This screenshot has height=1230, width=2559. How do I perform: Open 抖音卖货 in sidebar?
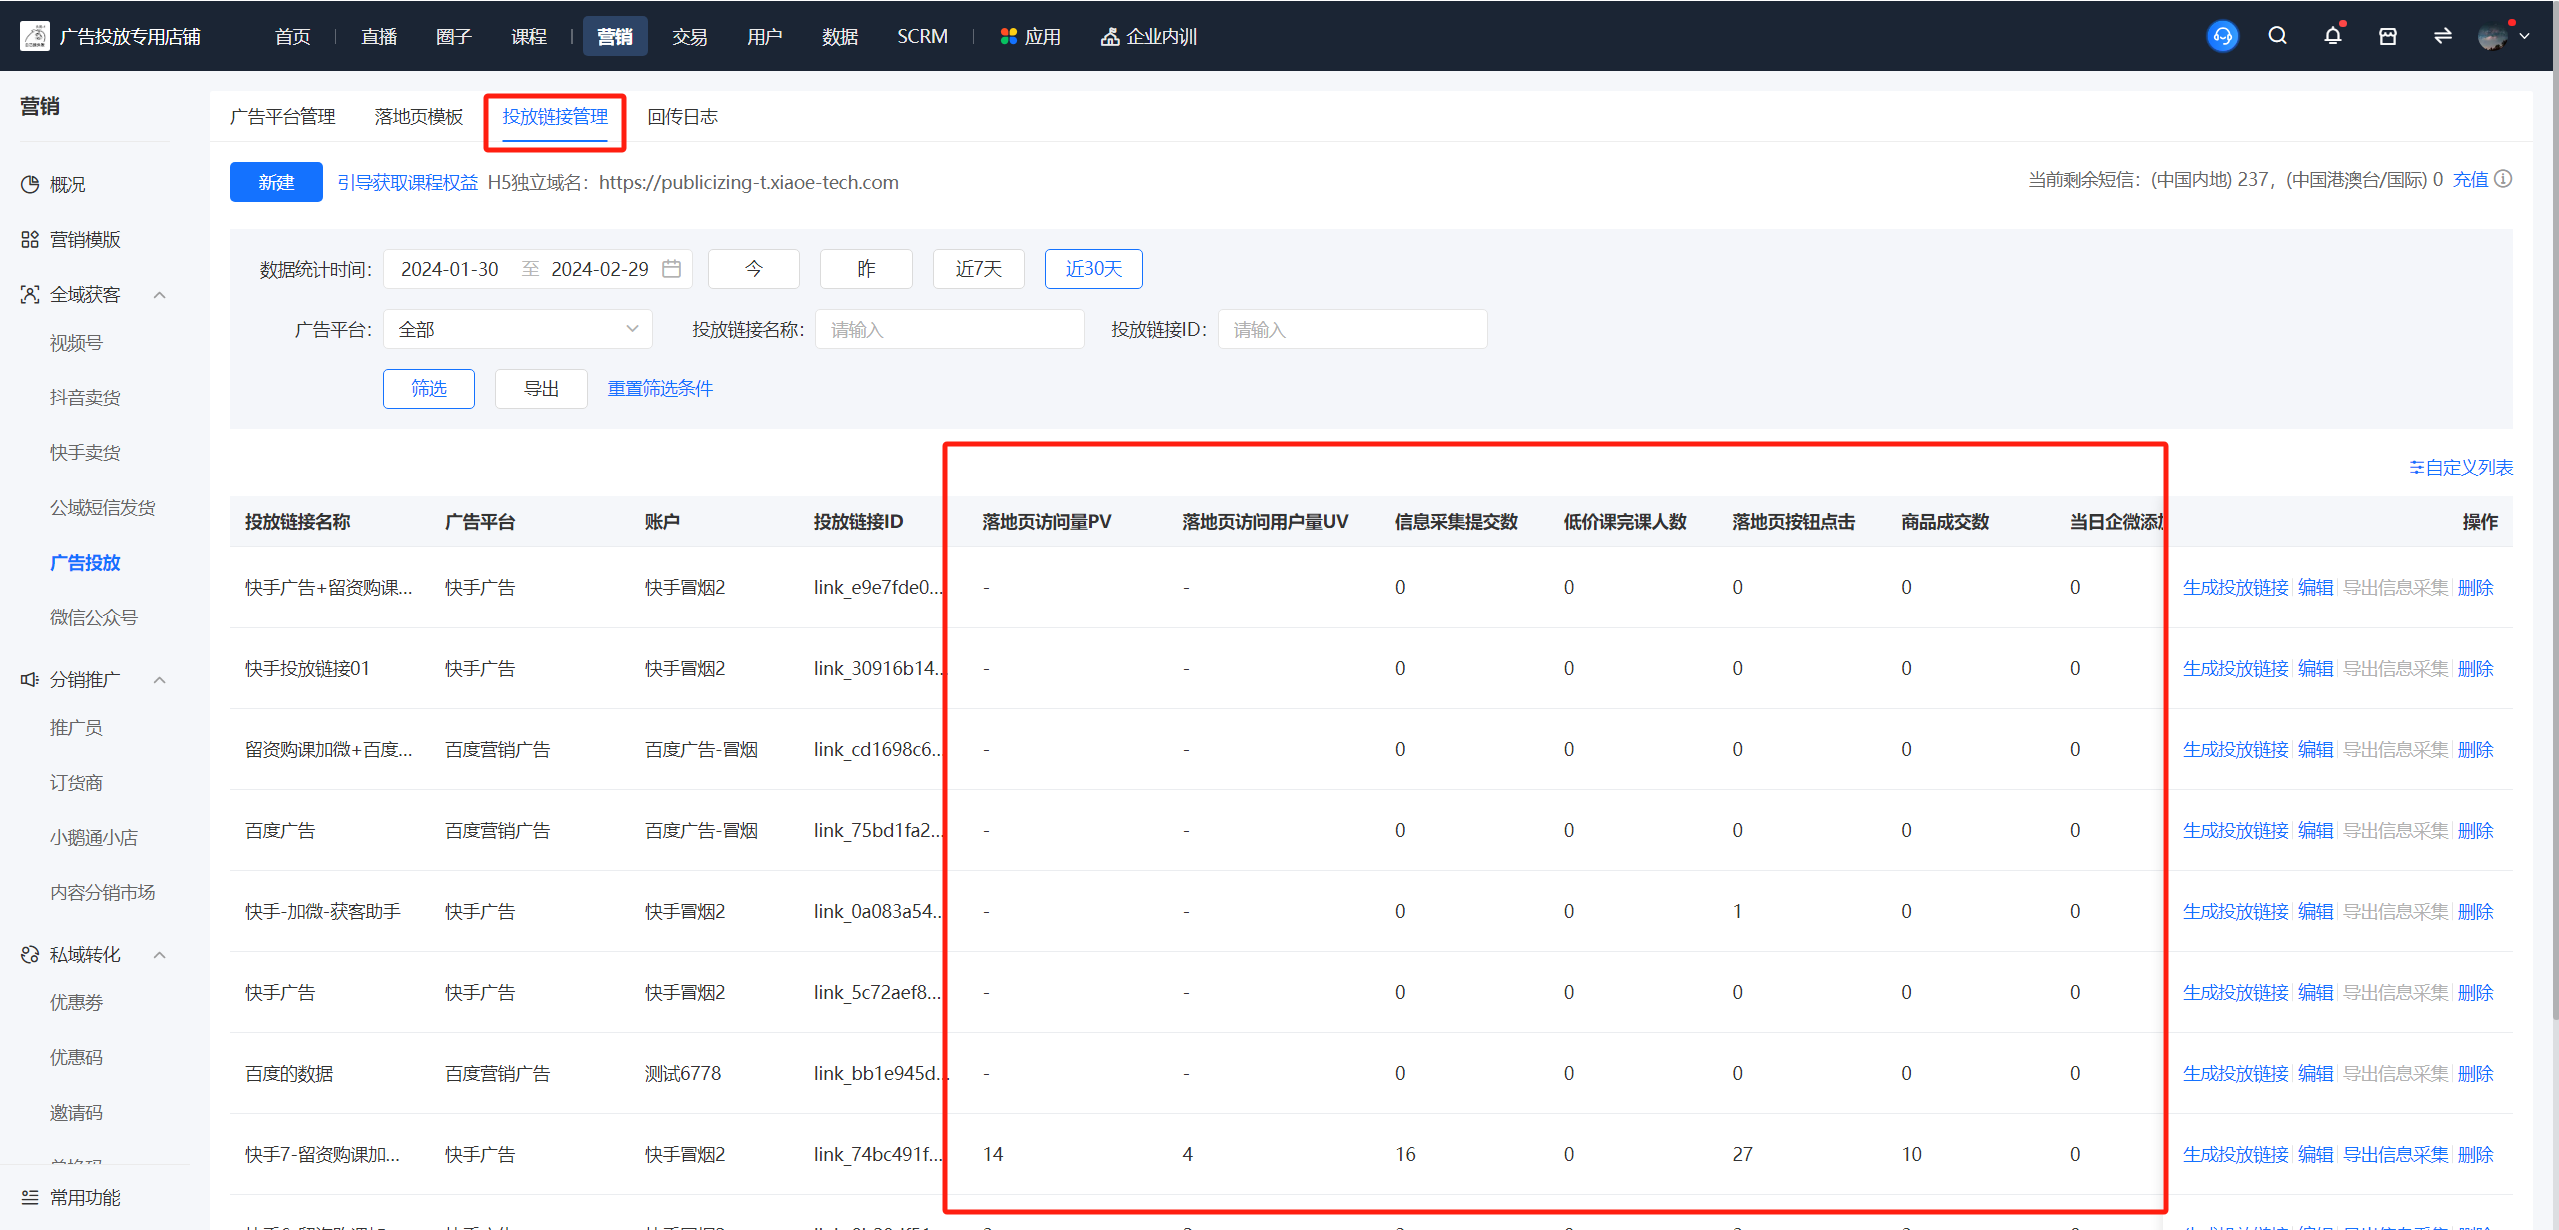(x=85, y=398)
